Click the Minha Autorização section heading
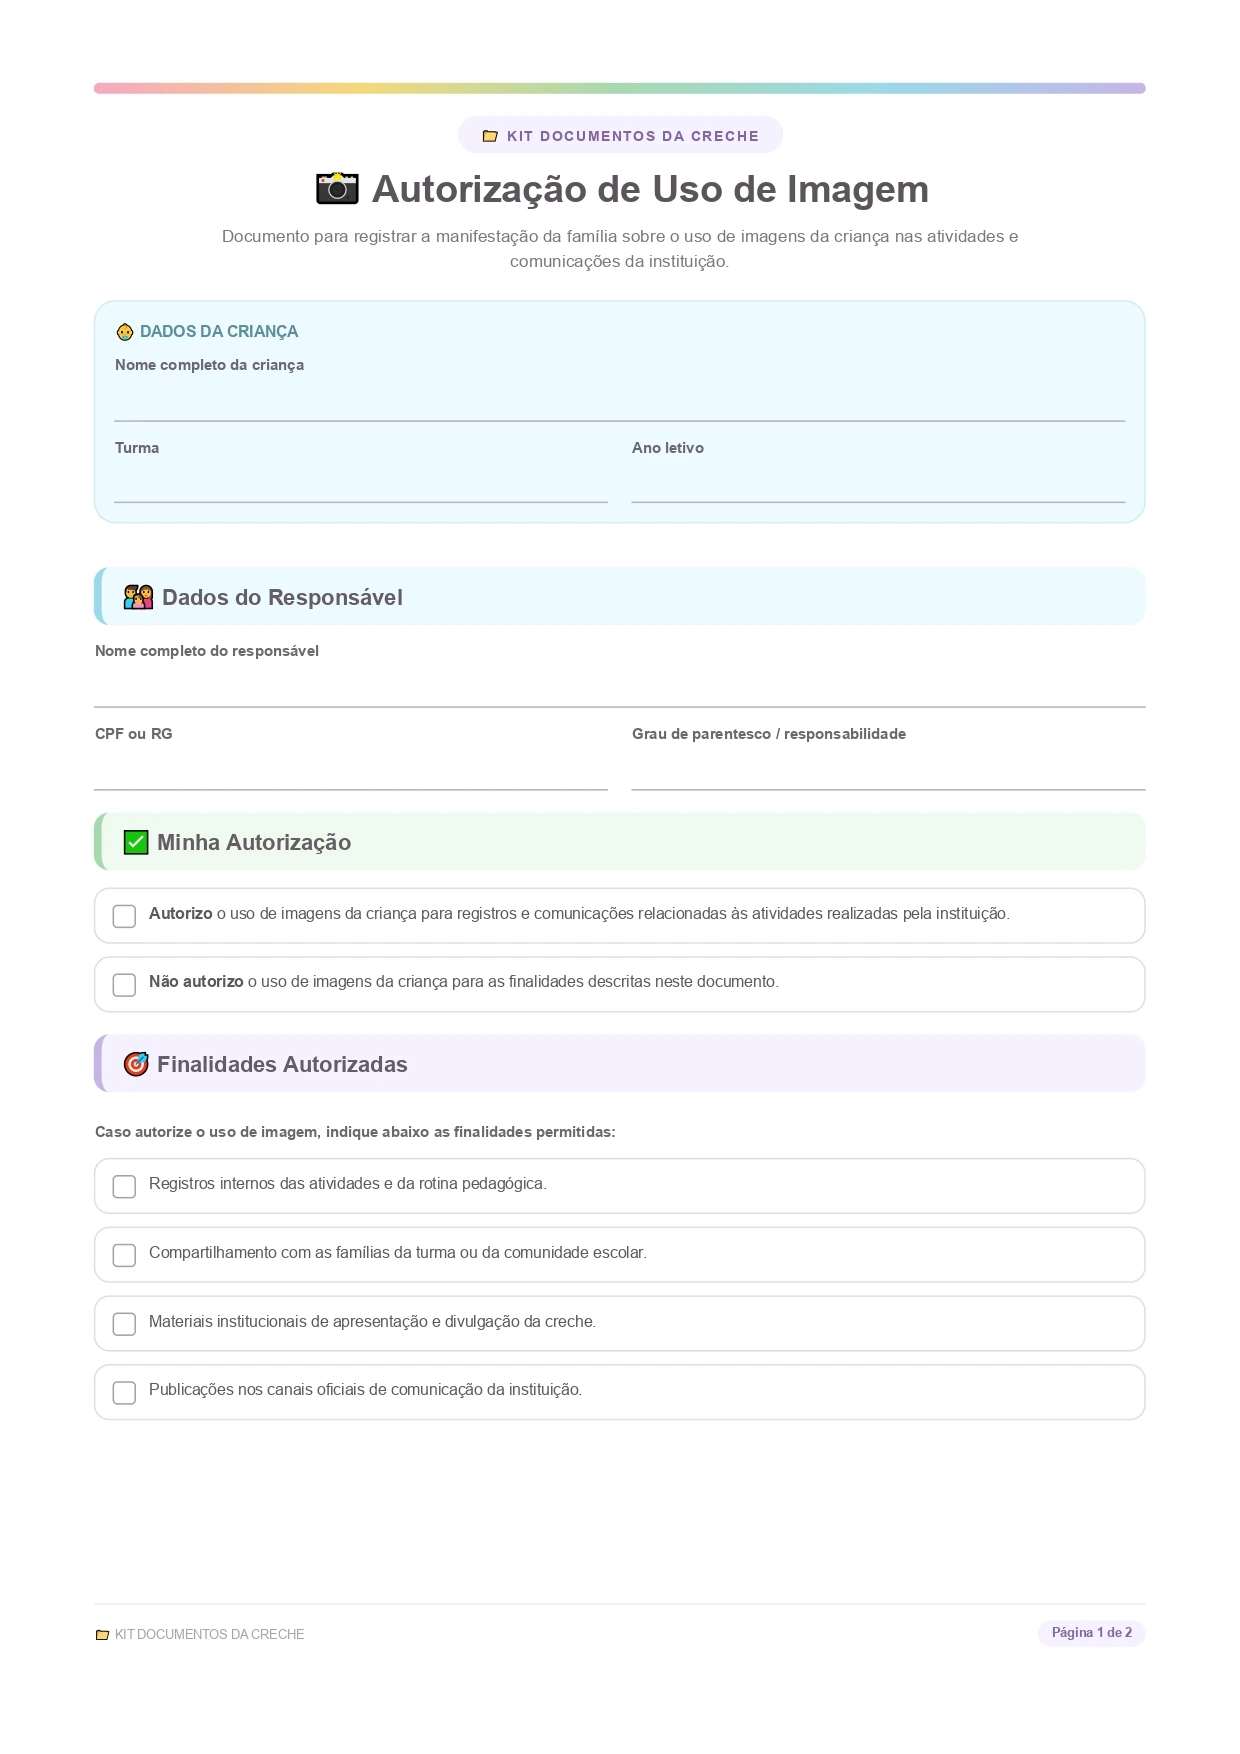This screenshot has height=1754, width=1240. (x=254, y=842)
